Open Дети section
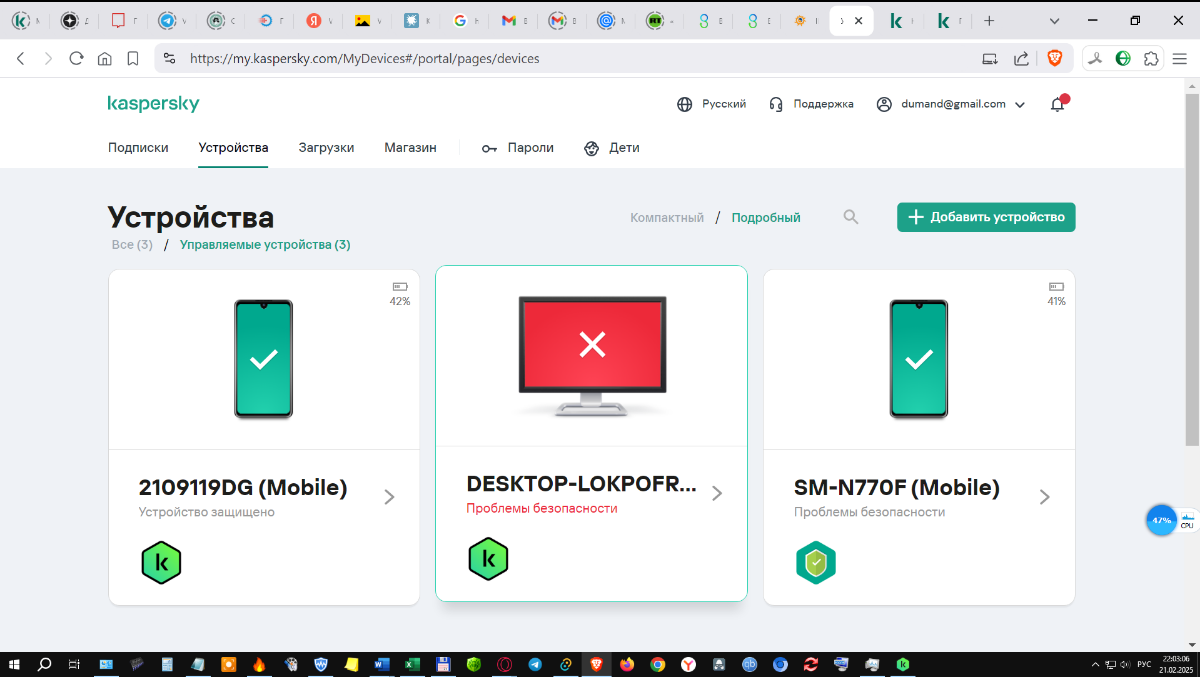 [612, 147]
